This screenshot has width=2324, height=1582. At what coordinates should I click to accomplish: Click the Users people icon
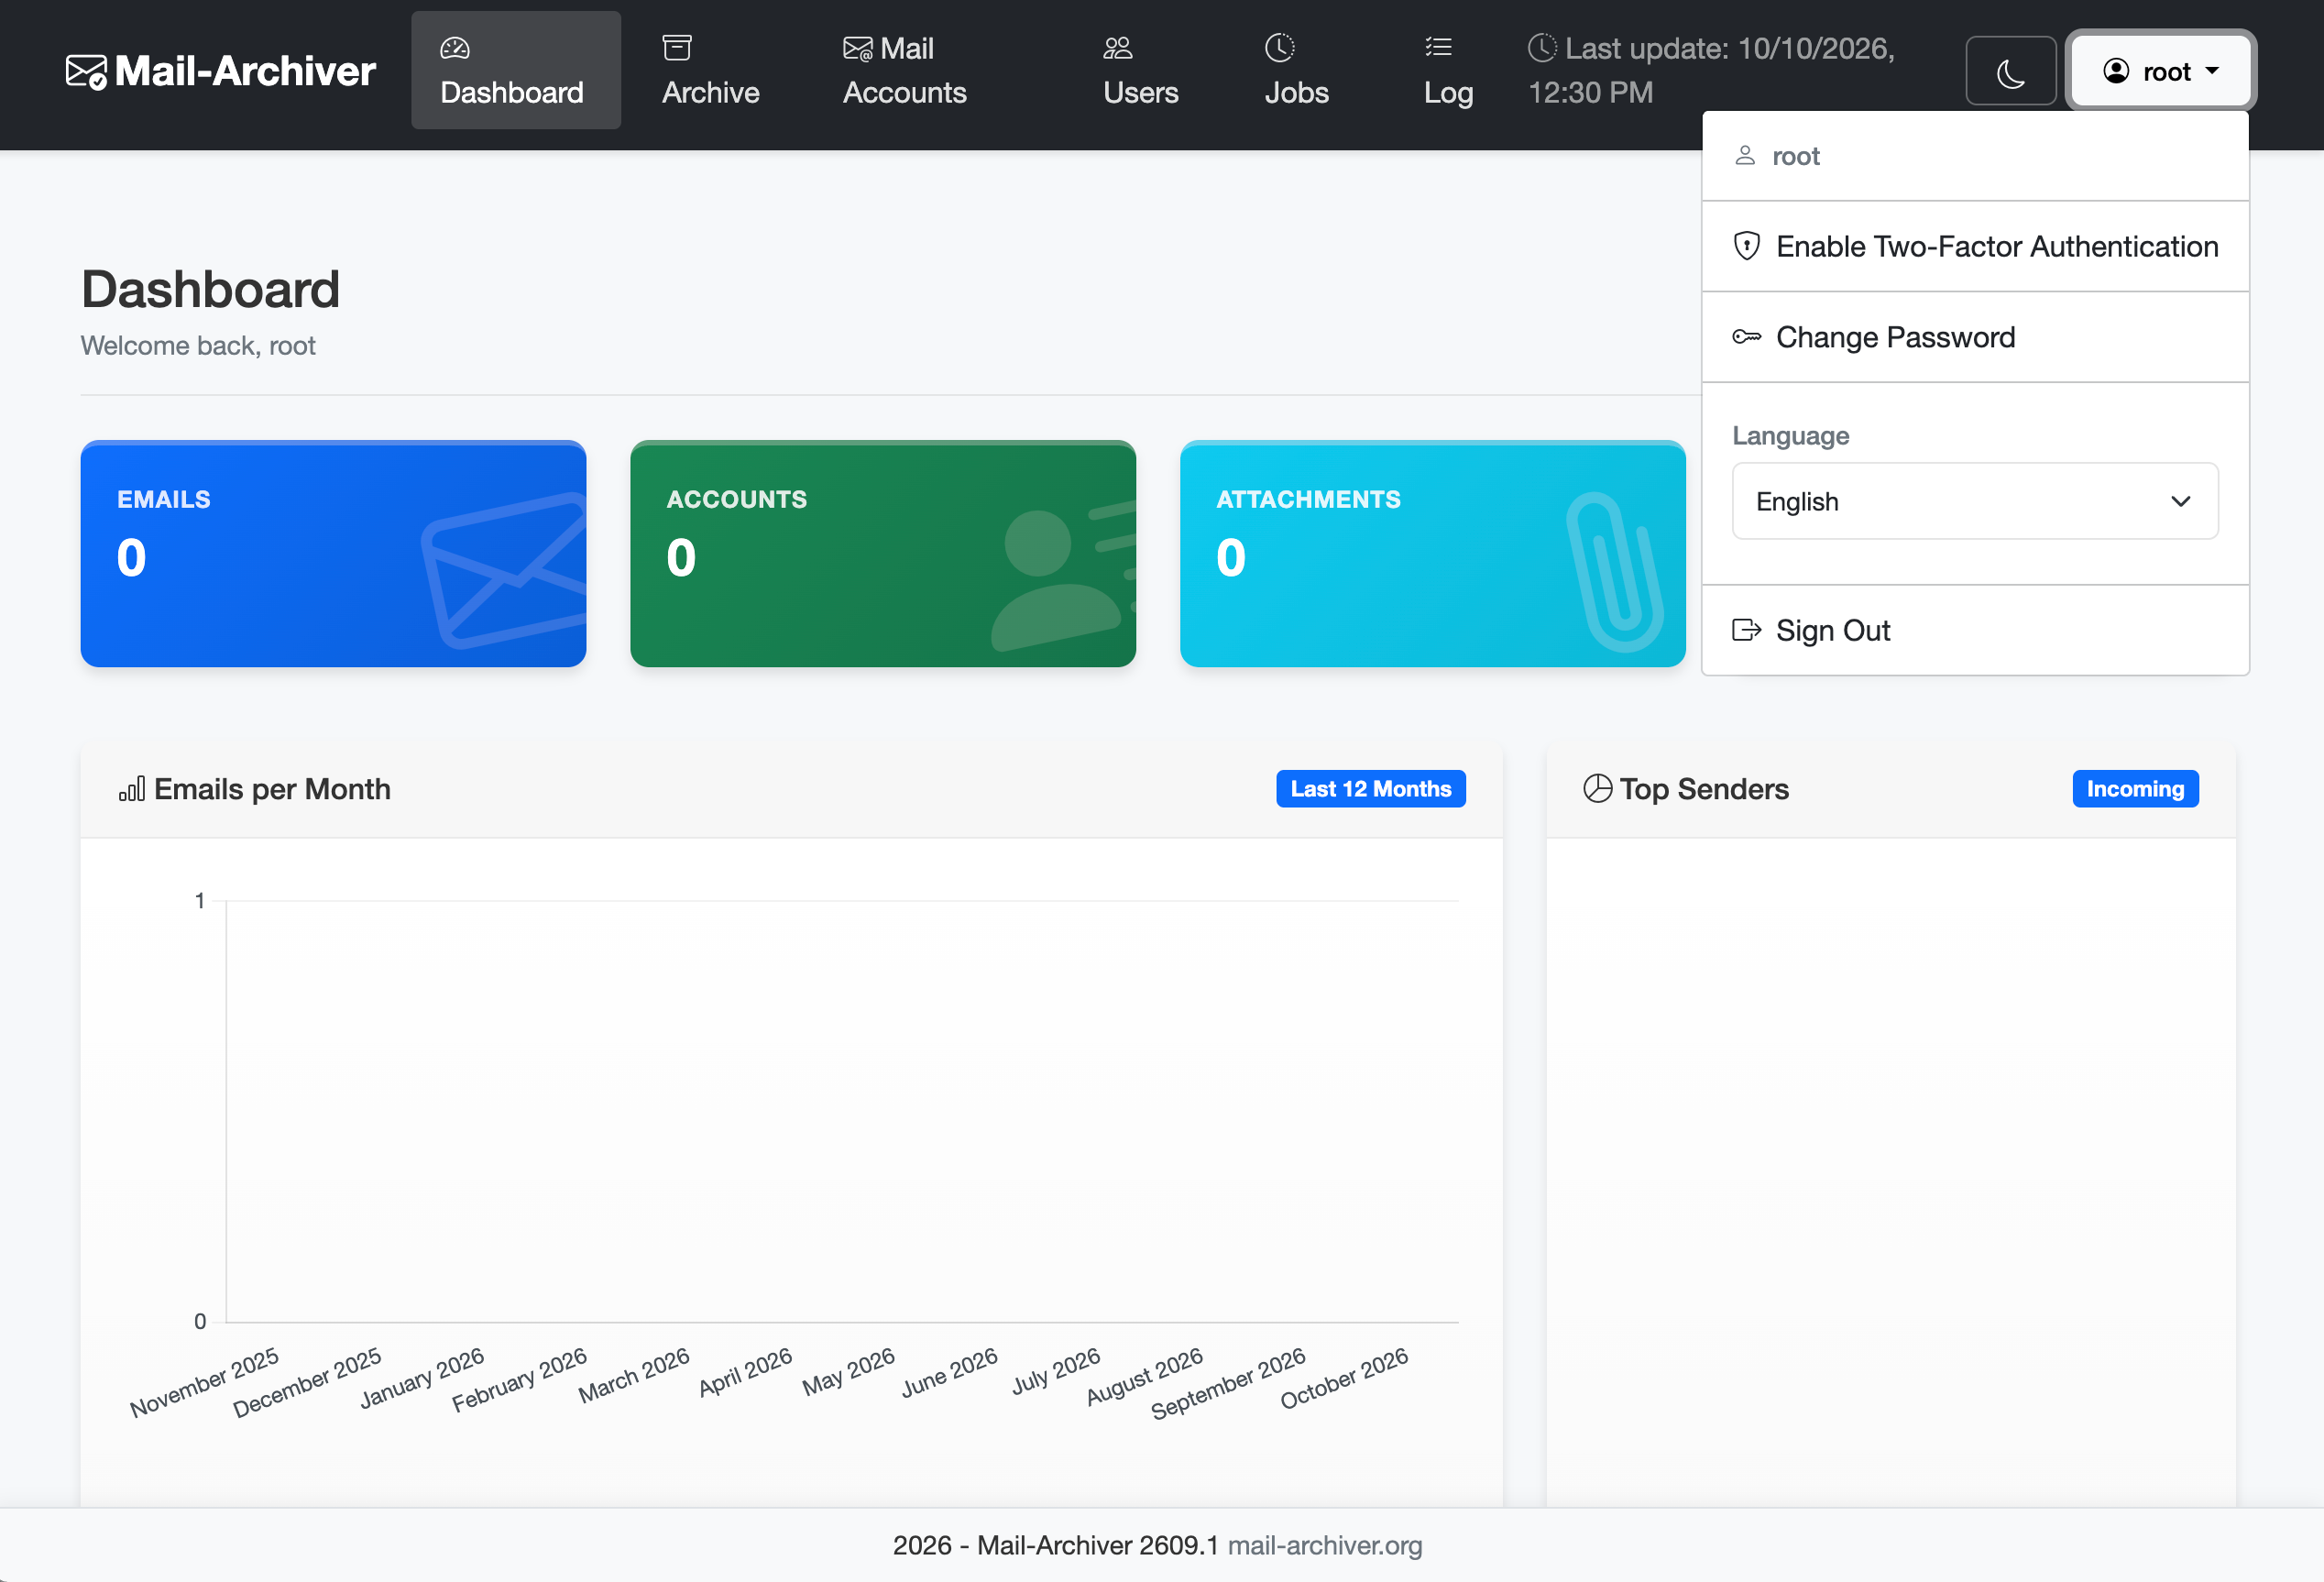coord(1118,47)
